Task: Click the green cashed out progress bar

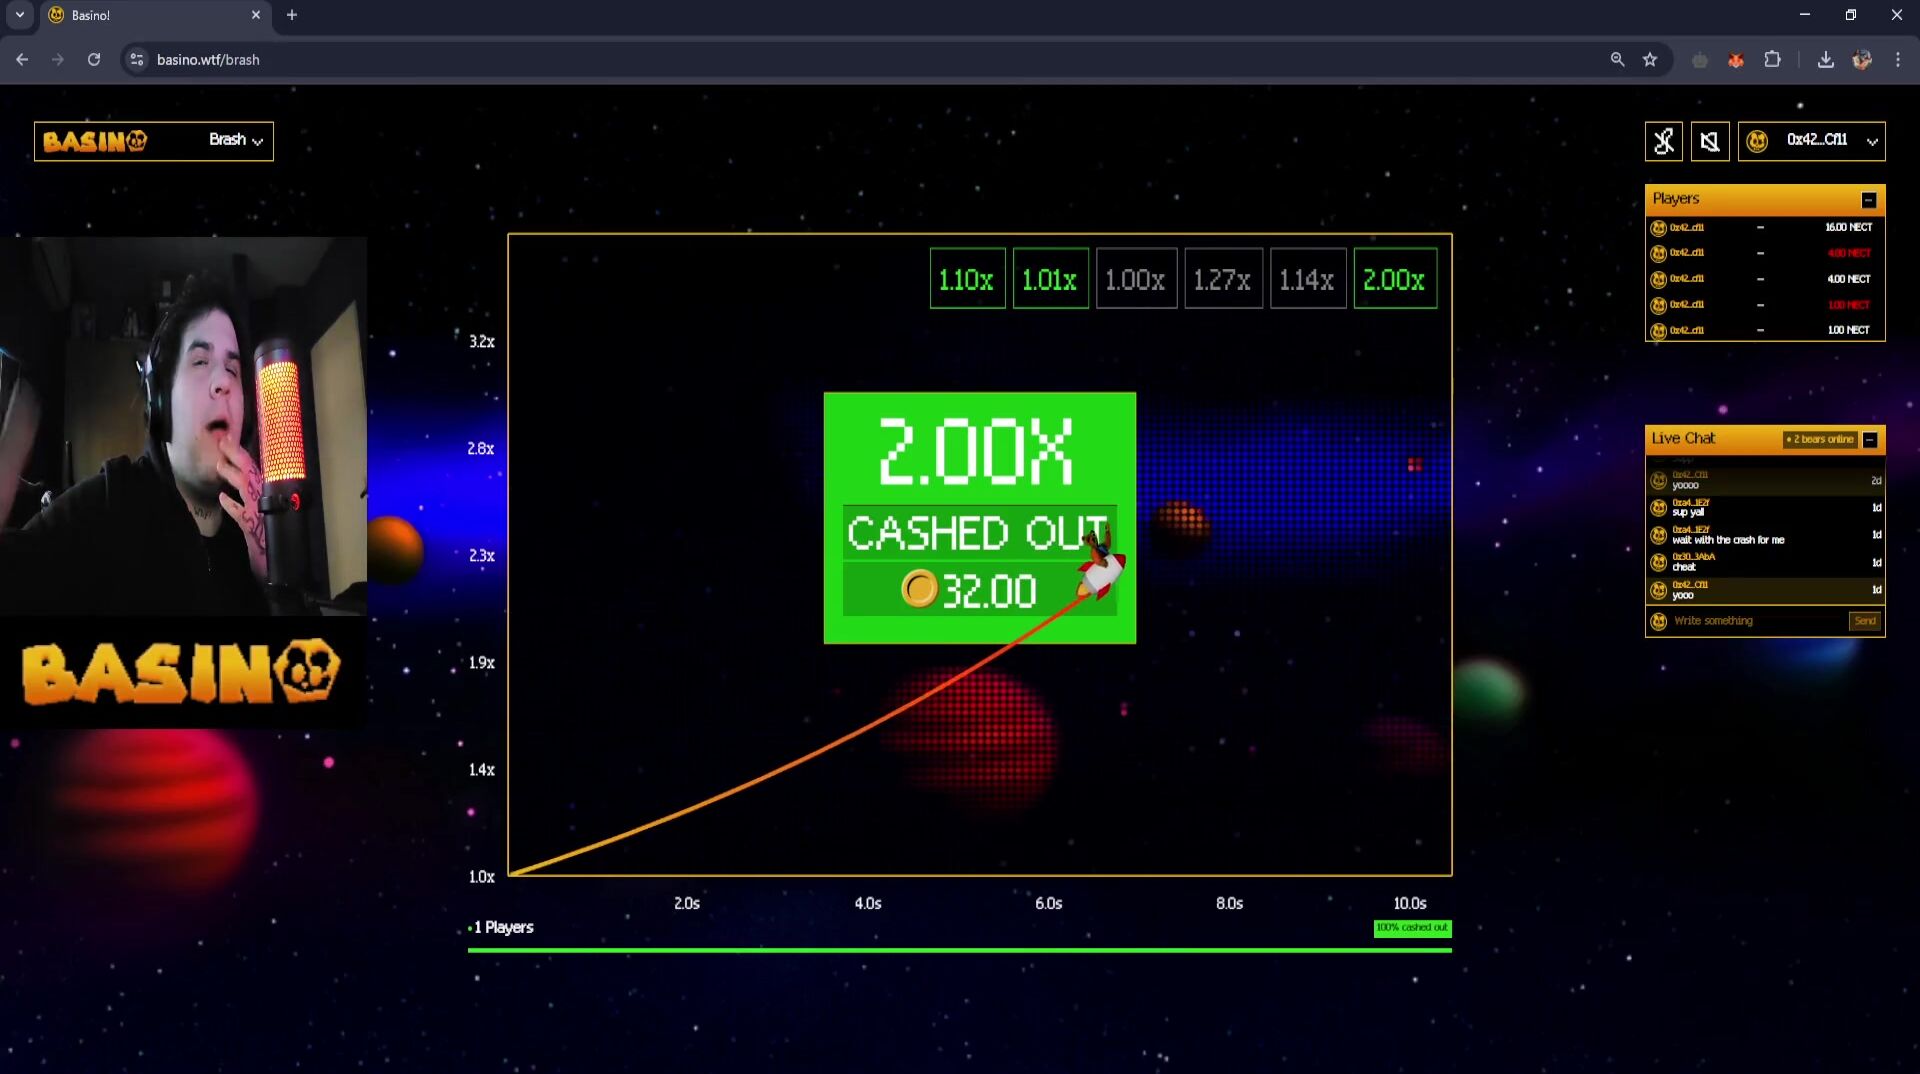Action: [x=959, y=950]
